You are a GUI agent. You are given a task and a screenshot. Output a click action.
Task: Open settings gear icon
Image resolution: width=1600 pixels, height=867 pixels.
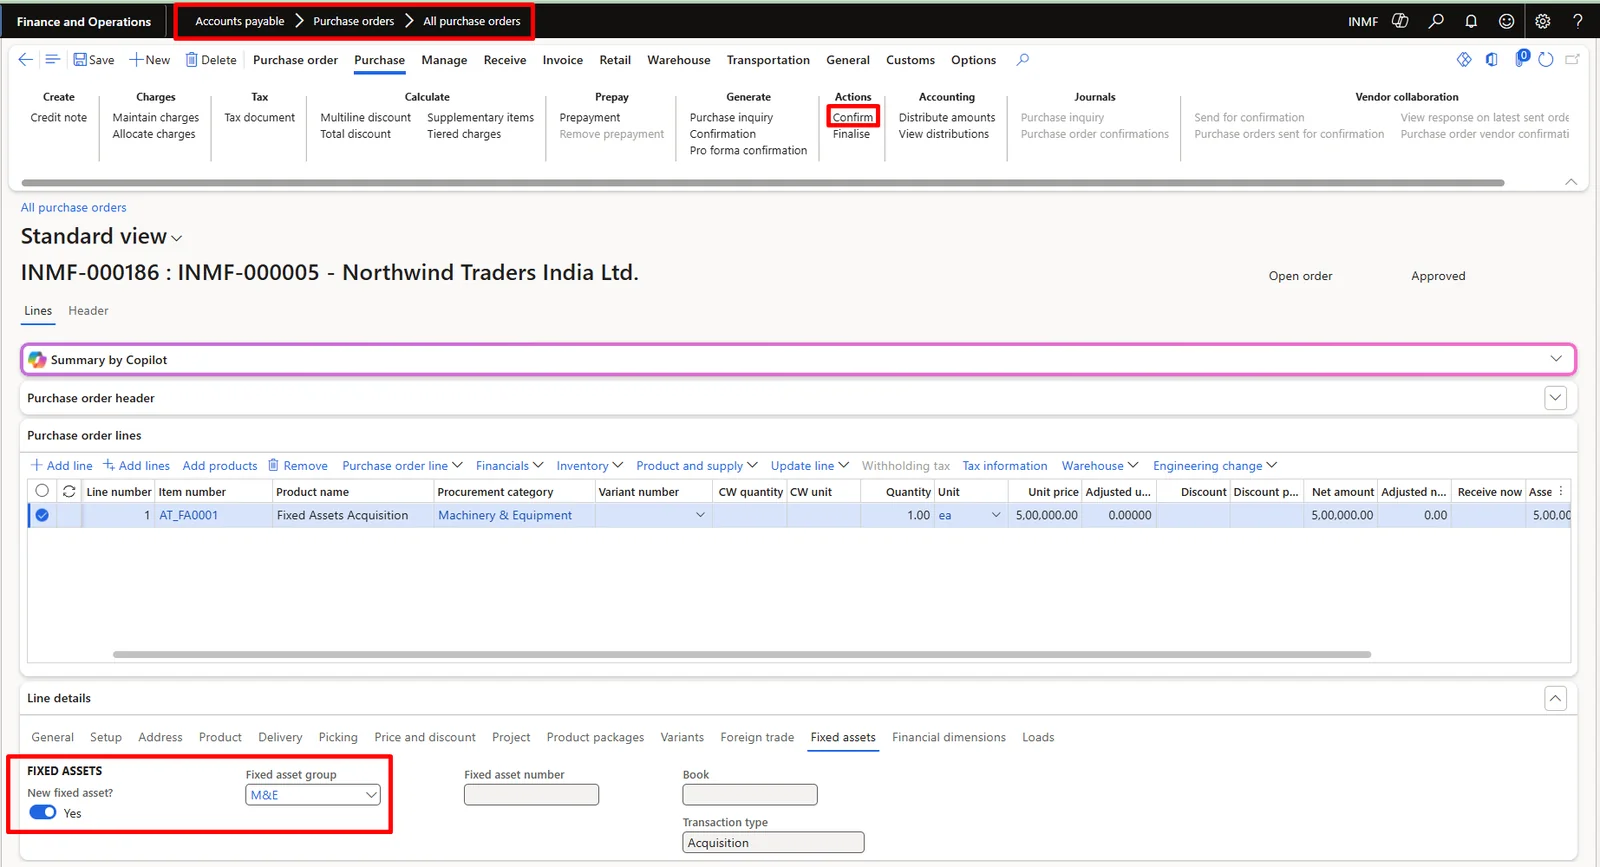(1543, 21)
